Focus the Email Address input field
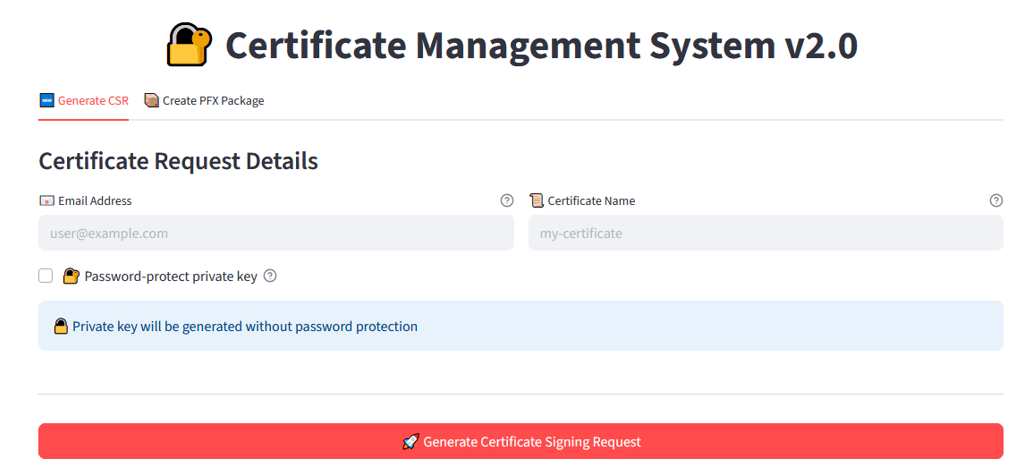 (276, 233)
